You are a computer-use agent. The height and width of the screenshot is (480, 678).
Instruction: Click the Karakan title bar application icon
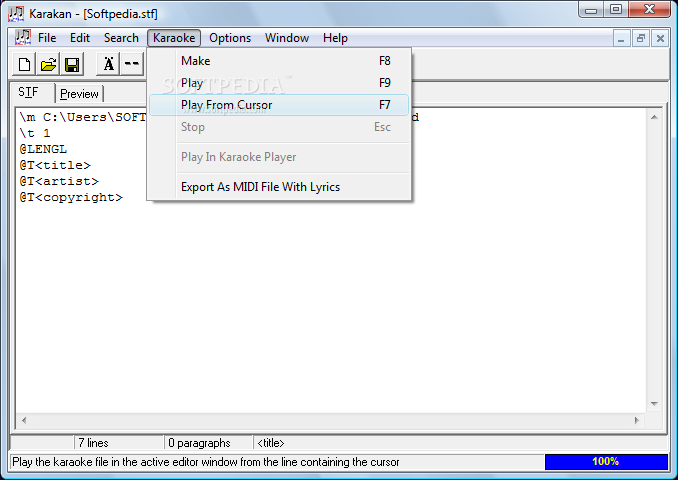(16, 13)
